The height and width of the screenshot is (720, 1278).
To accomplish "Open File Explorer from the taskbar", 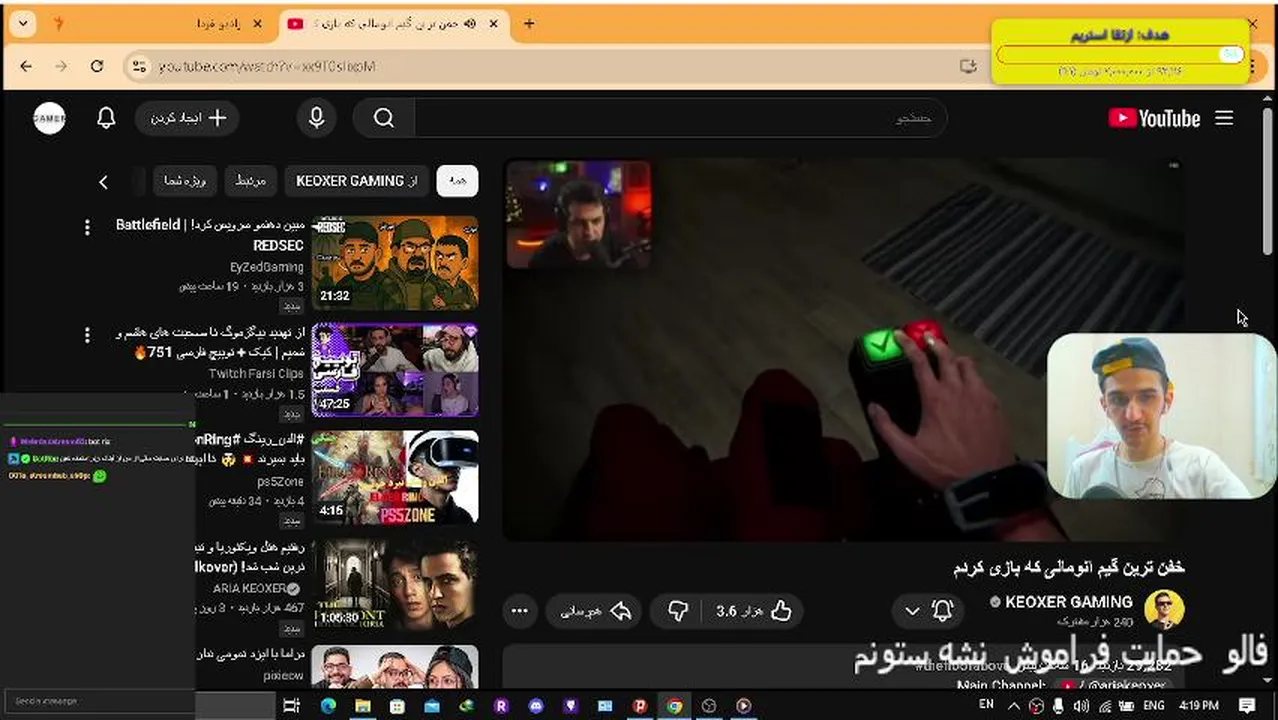I will point(362,706).
